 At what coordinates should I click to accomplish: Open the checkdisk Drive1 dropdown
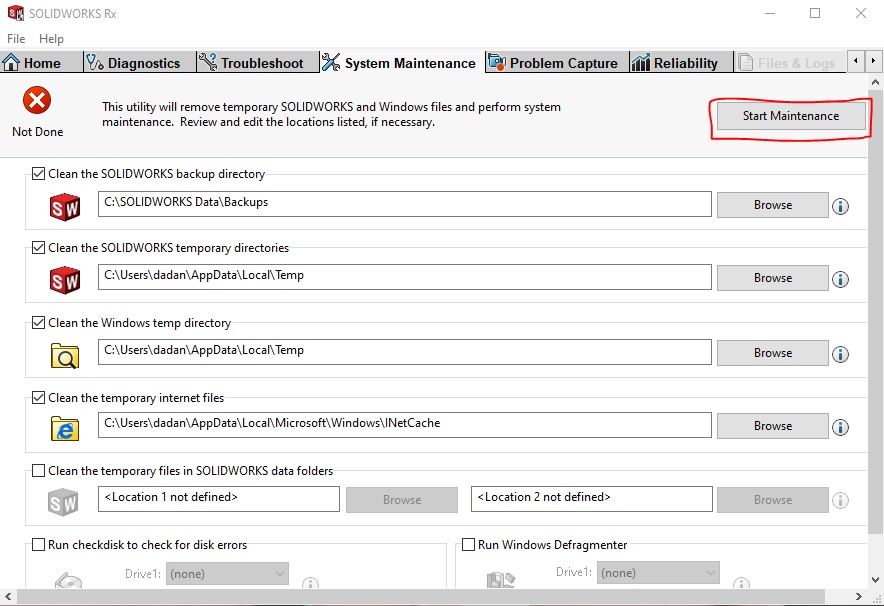[x=227, y=574]
